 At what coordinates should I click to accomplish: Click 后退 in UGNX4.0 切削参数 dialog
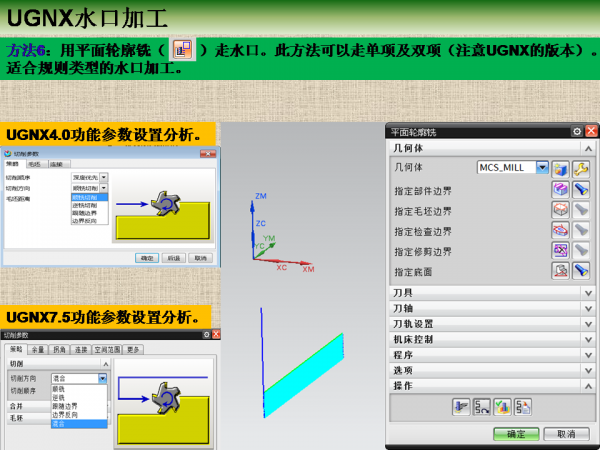pyautogui.click(x=174, y=258)
